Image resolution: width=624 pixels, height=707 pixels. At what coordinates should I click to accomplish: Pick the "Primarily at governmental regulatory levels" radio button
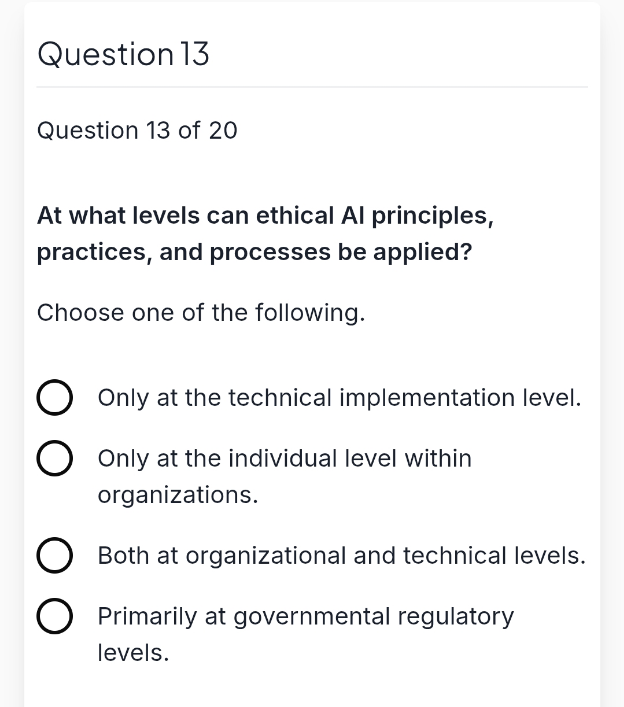tap(55, 616)
